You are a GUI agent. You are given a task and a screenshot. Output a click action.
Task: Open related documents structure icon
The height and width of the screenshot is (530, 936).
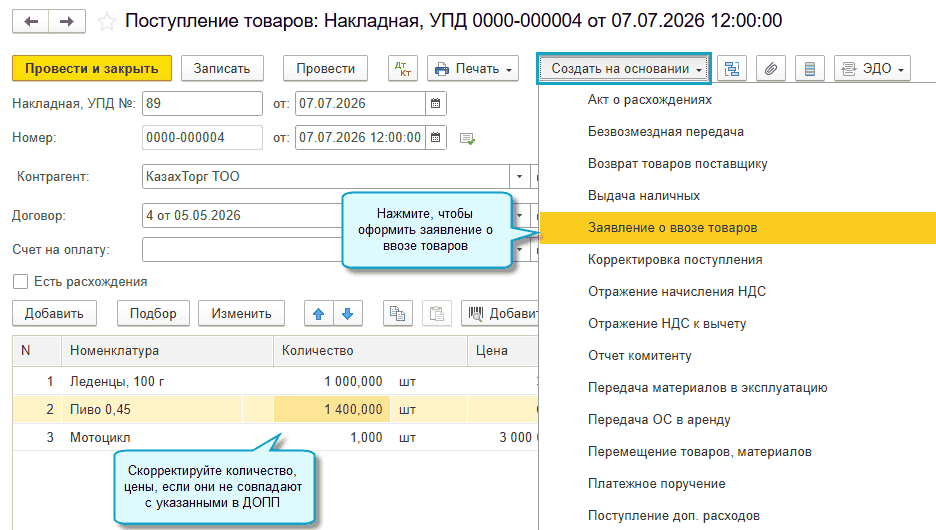(732, 69)
